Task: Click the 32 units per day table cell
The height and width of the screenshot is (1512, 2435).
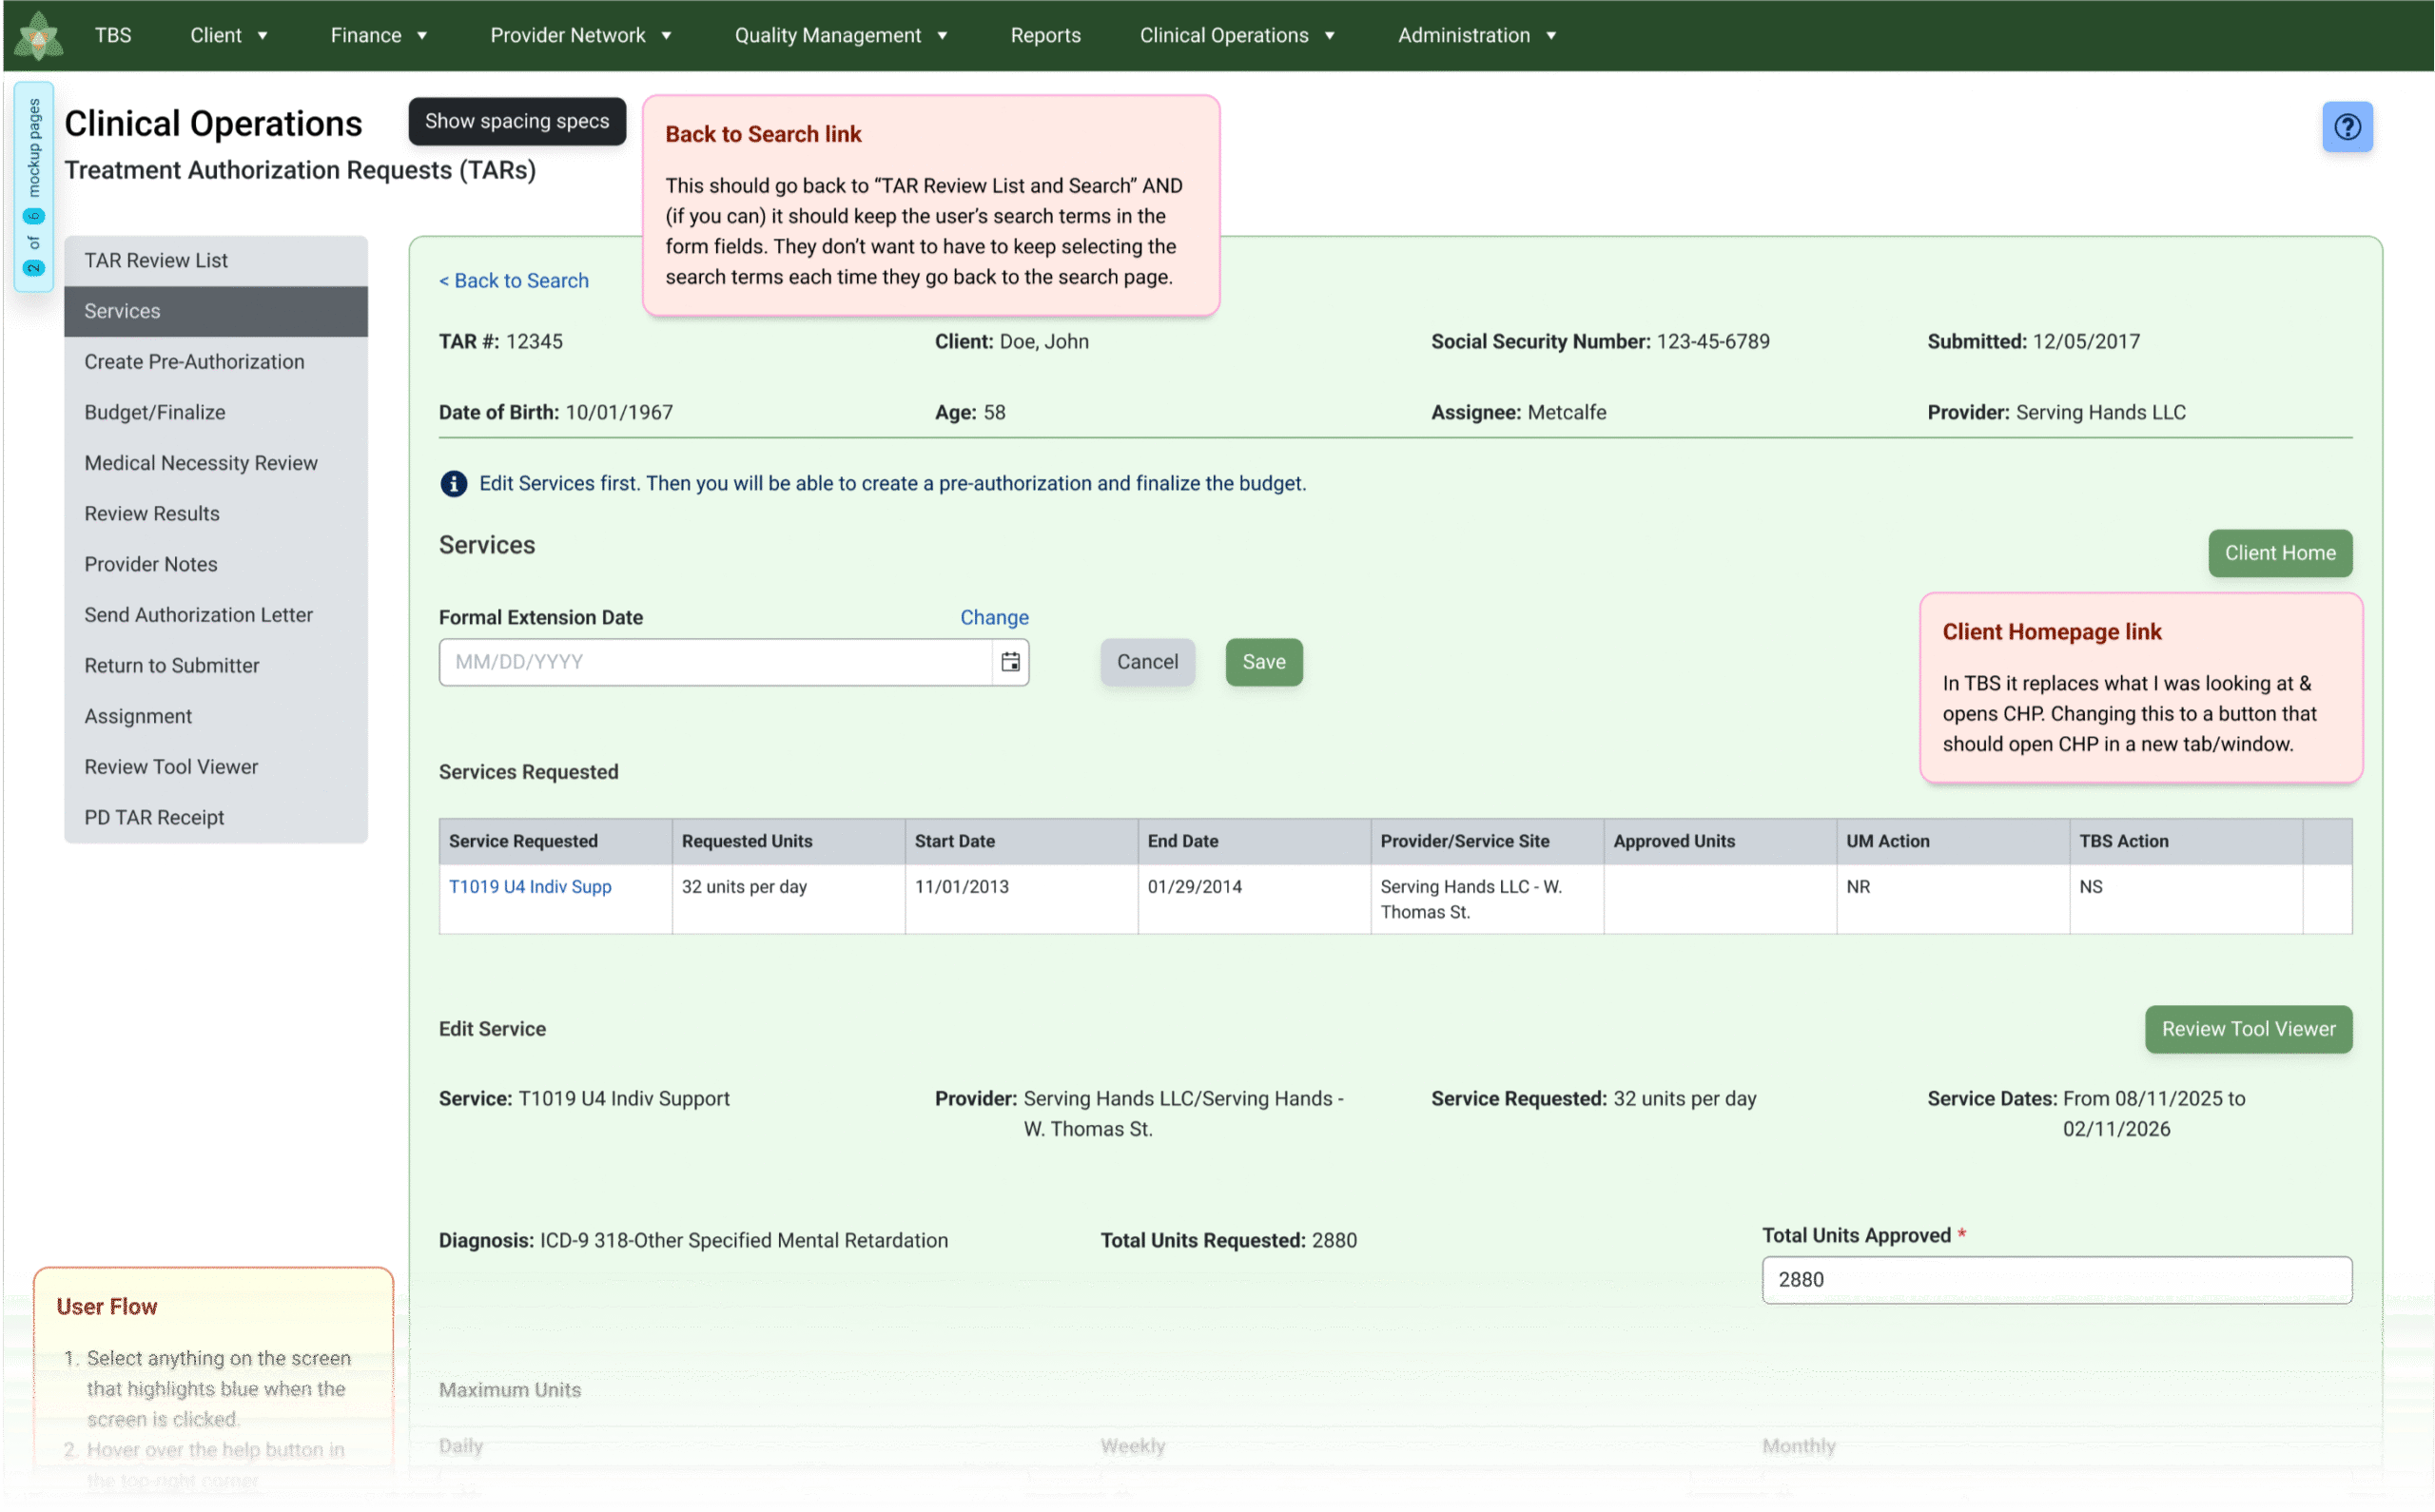Action: [788, 899]
